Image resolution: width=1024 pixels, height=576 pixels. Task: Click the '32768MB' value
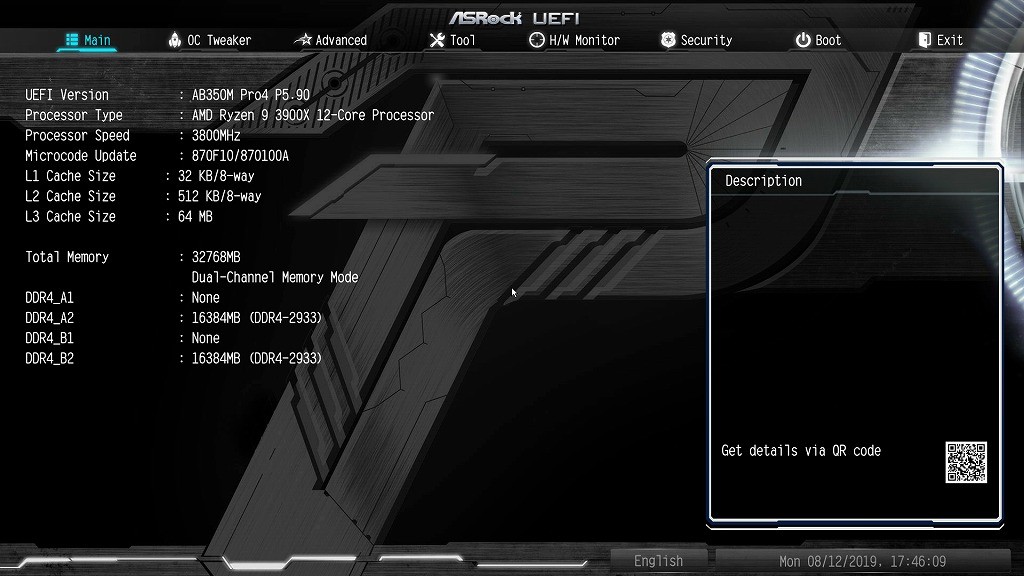[216, 257]
